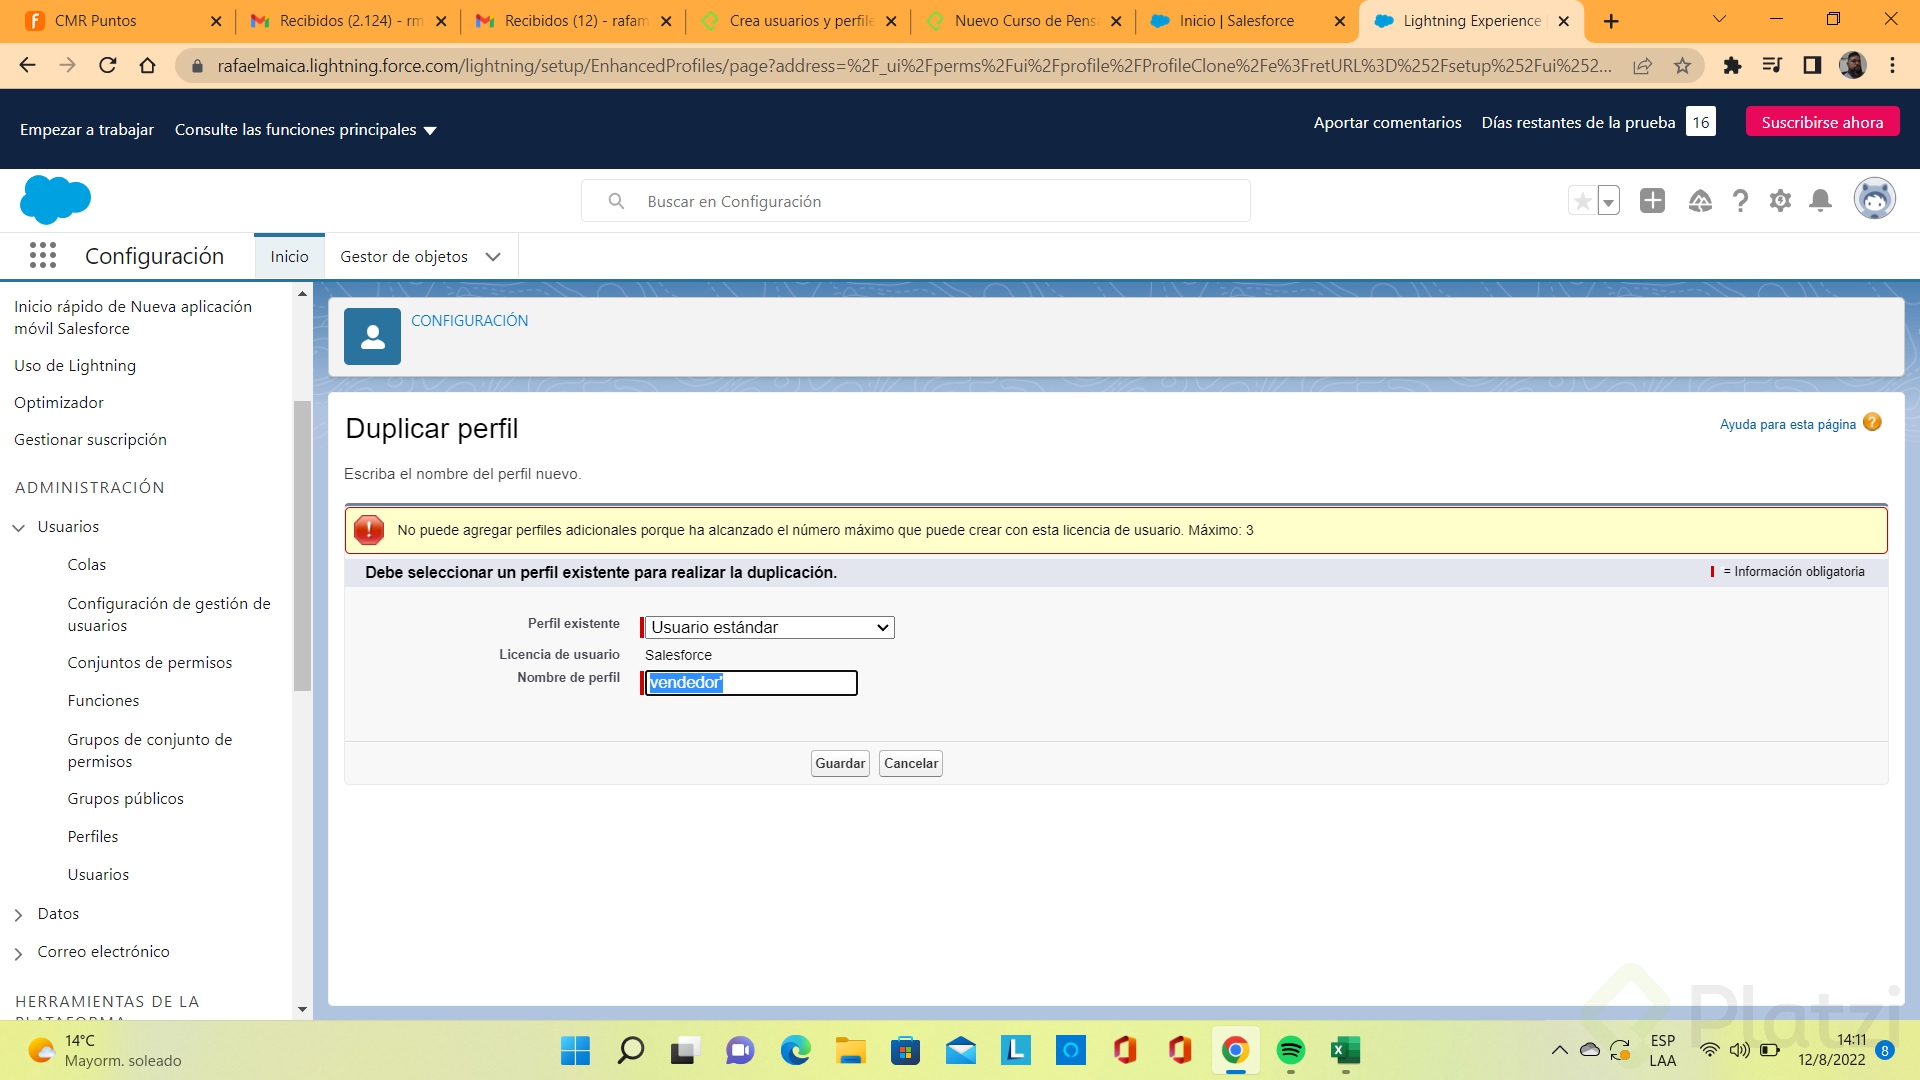Open the notifications bell icon
This screenshot has width=1920, height=1080.
1820,201
